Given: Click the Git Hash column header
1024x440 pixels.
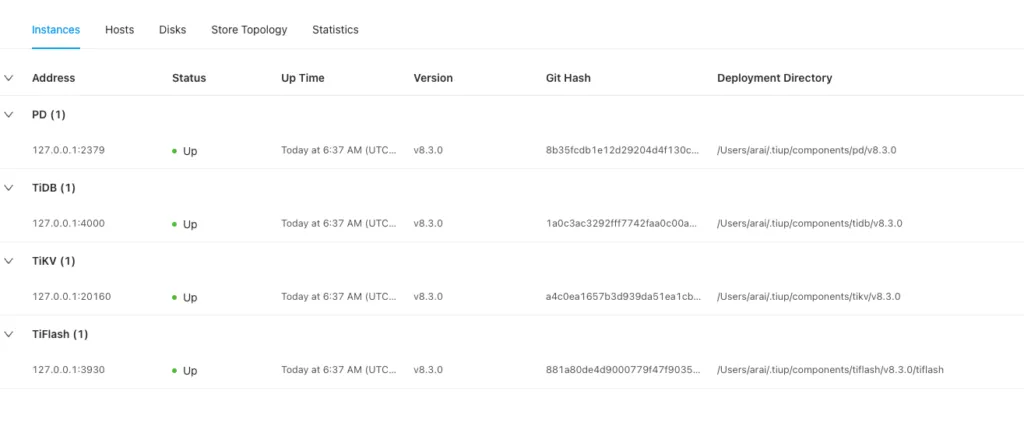Looking at the screenshot, I should point(568,78).
